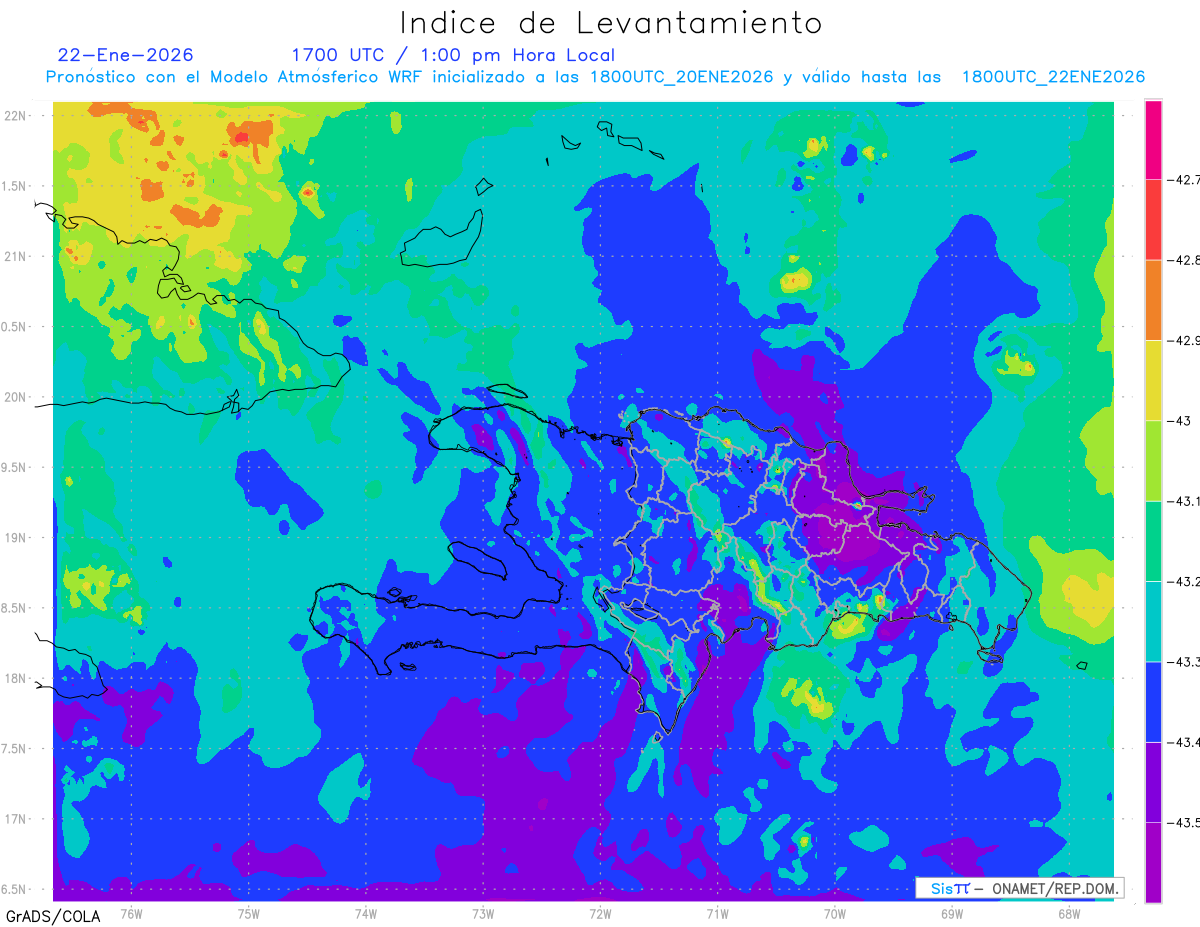Click the 'SisTT – ONAMET/REP.DOM.' label box
Viewport: 1200px width, 927px height.
click(1019, 888)
